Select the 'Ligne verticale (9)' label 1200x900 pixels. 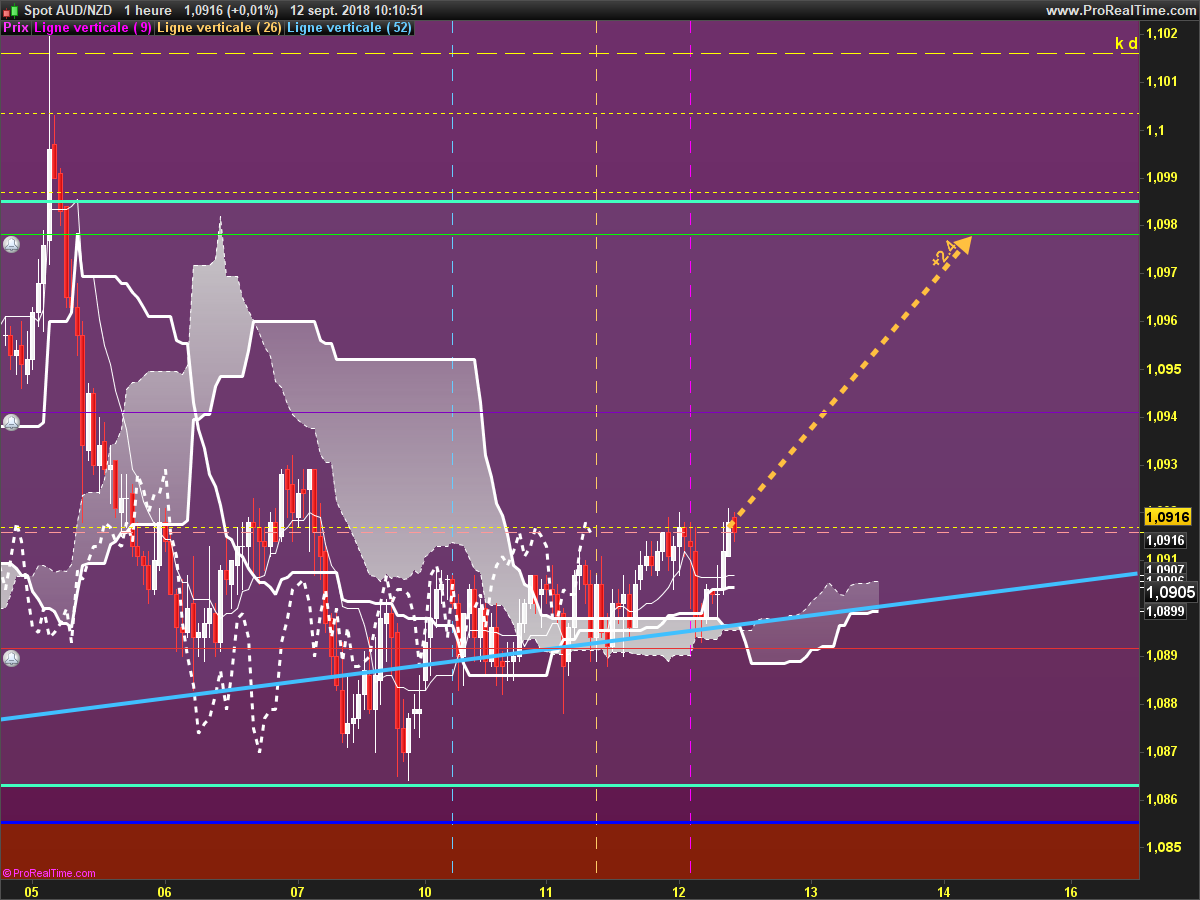(93, 28)
